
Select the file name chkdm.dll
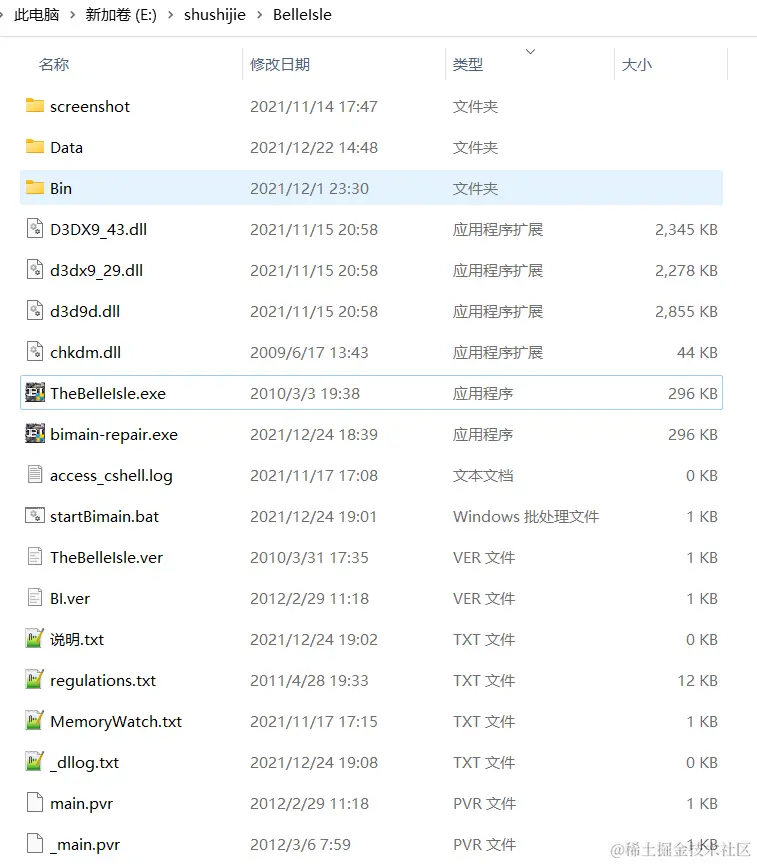pyautogui.click(x=85, y=353)
